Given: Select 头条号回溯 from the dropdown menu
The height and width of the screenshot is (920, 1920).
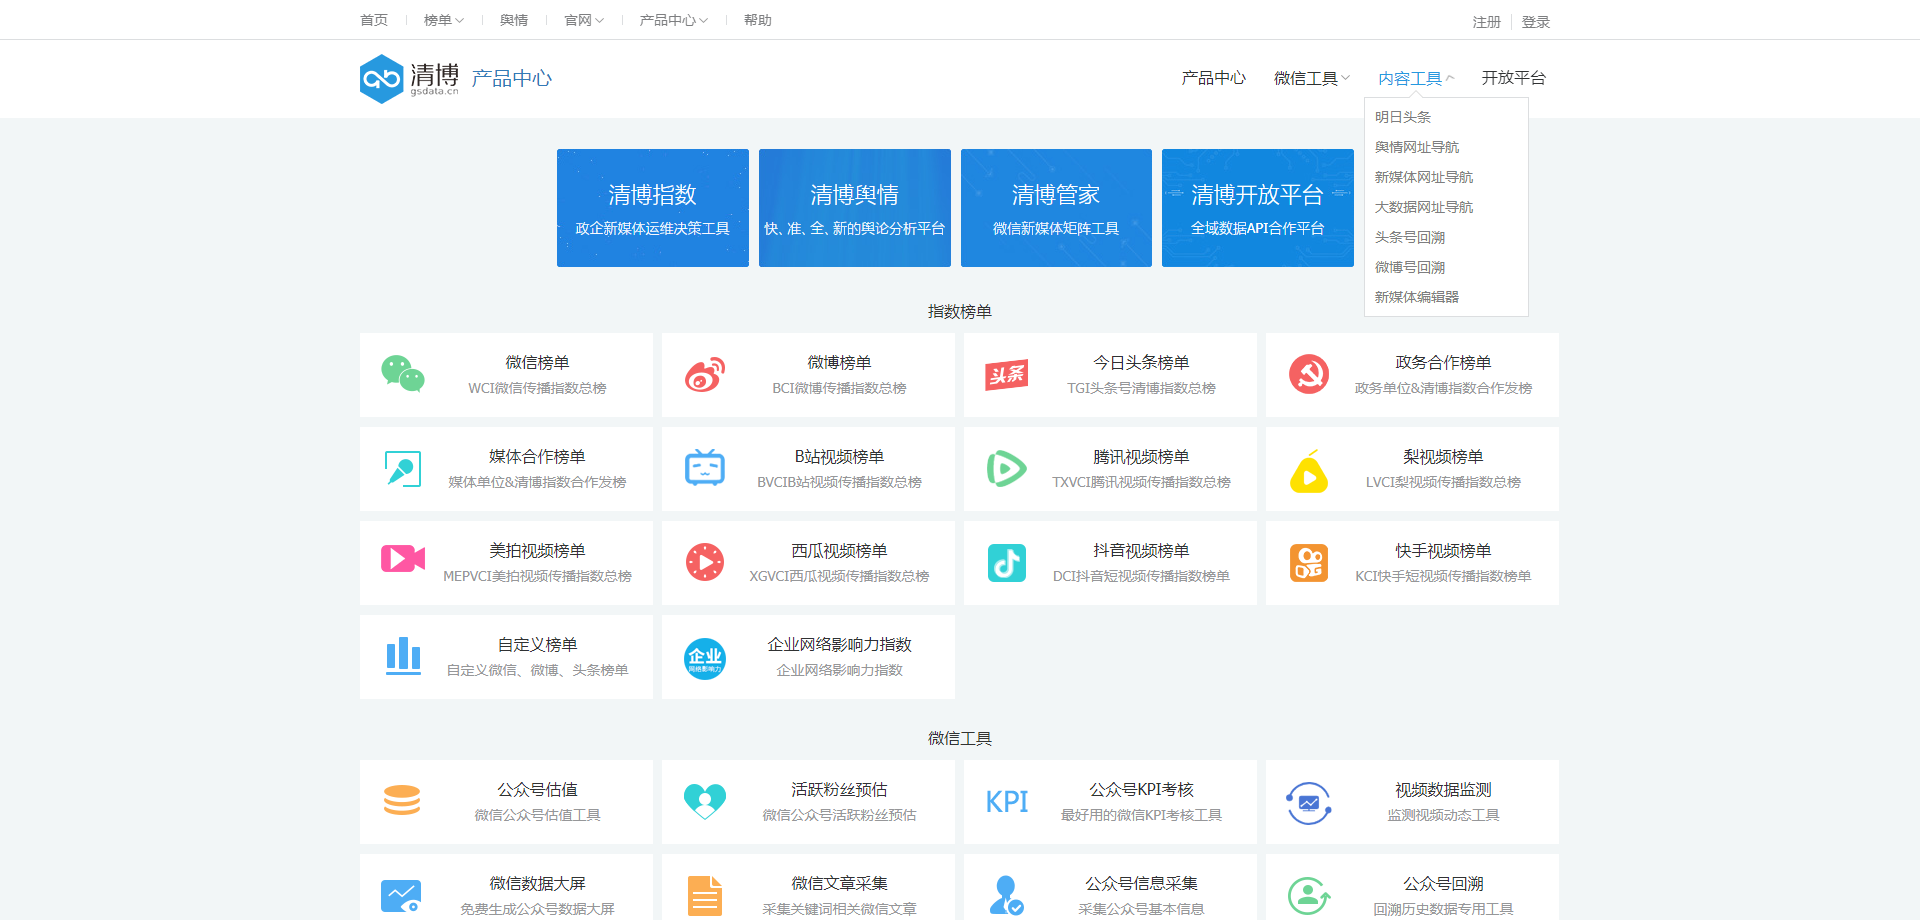Looking at the screenshot, I should (x=1409, y=237).
